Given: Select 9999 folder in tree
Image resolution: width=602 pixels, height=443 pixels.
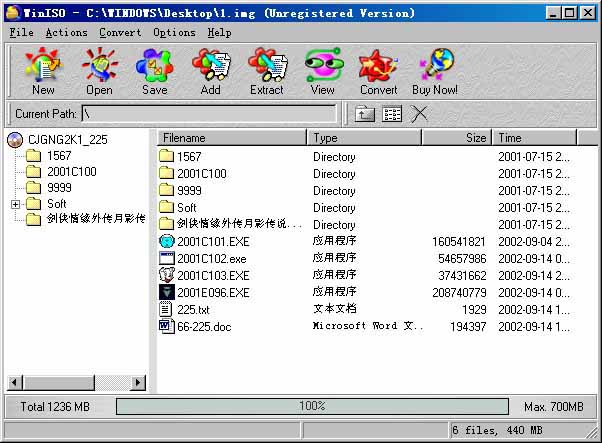Looking at the screenshot, I should point(59,188).
